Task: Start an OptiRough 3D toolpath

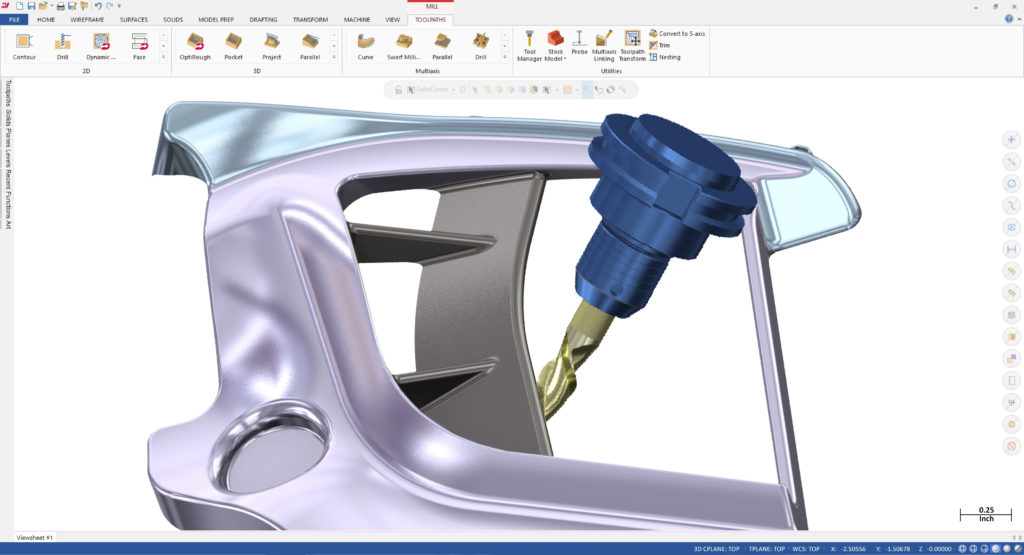Action: (x=195, y=46)
